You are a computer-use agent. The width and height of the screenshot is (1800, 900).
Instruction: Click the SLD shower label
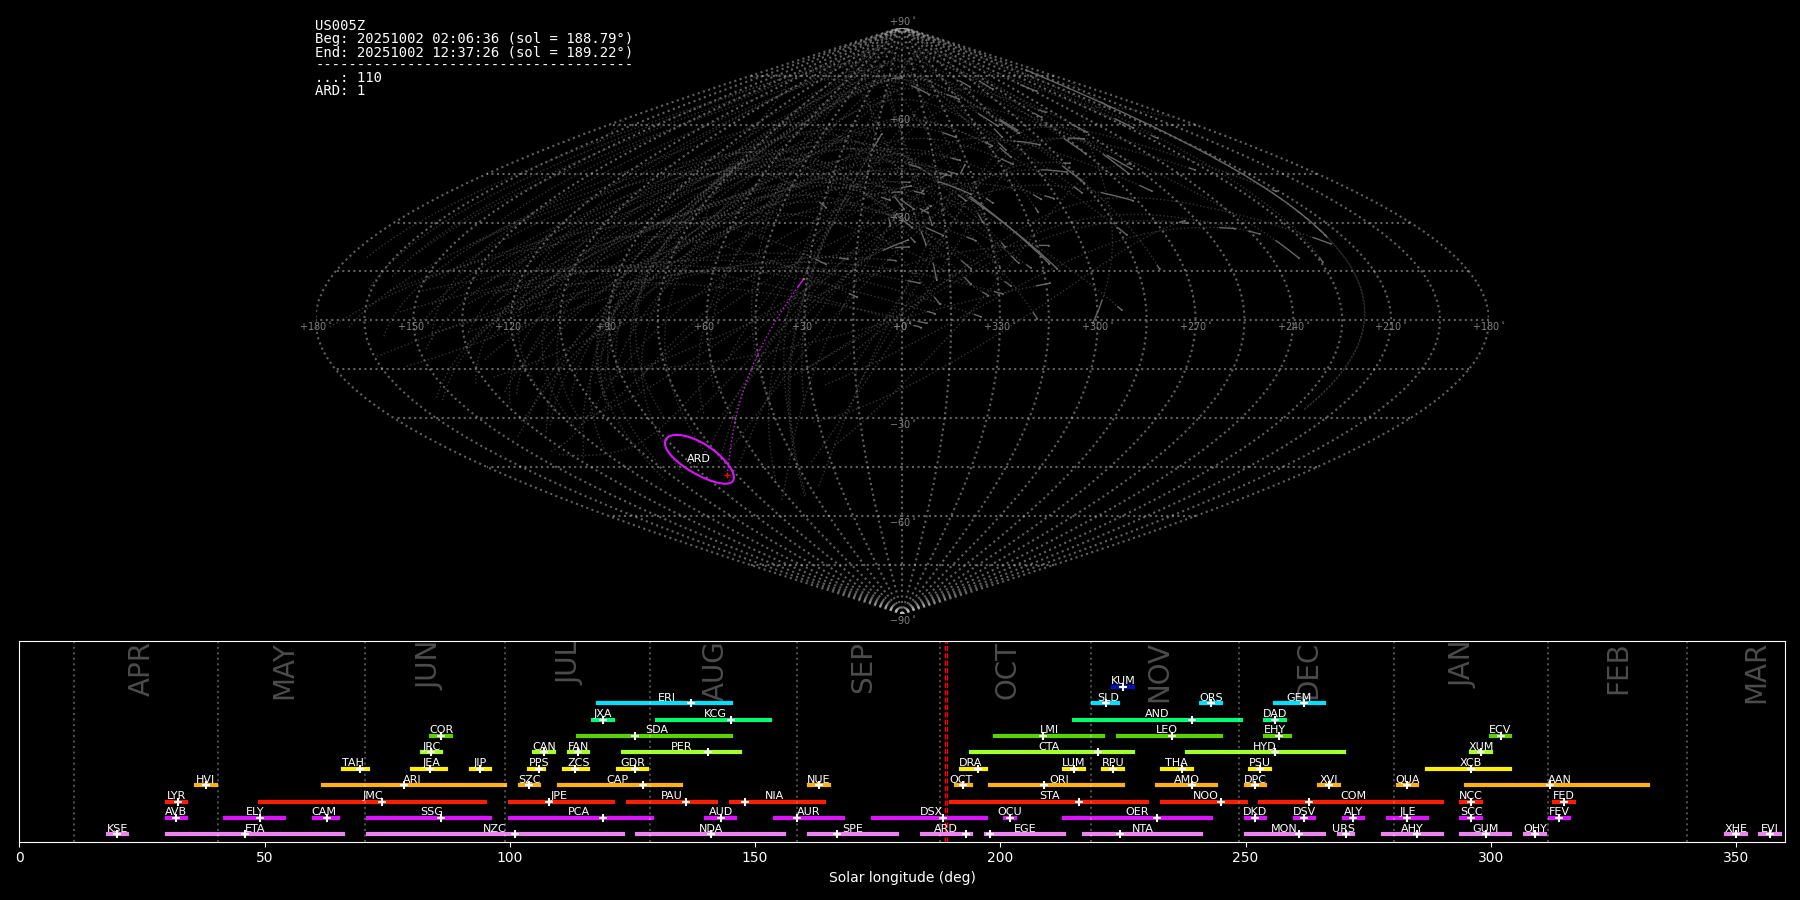1108,698
